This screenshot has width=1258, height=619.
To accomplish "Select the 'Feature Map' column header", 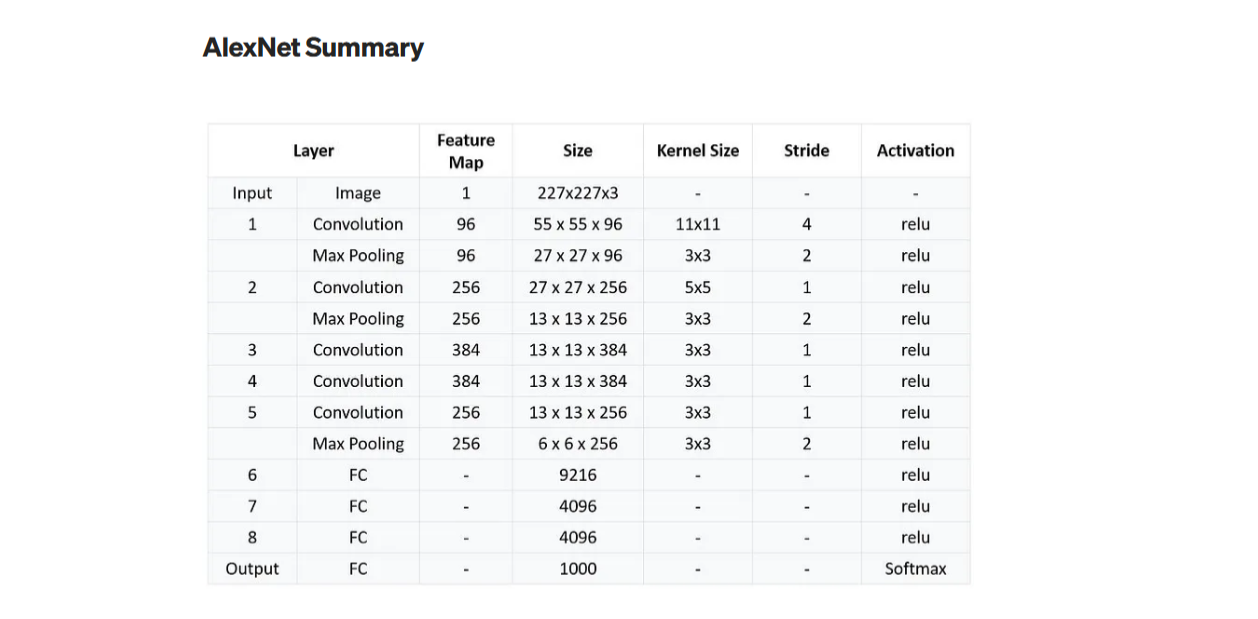I will click(x=466, y=151).
